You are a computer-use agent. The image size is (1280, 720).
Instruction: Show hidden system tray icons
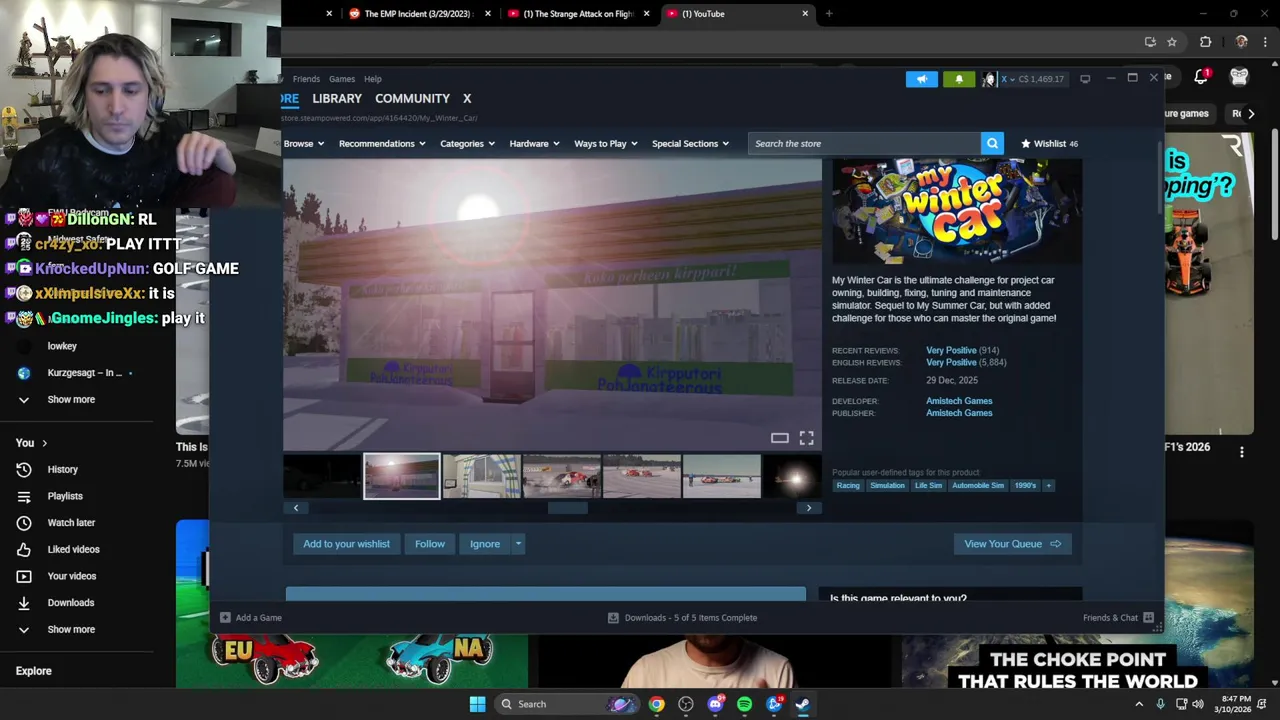point(1138,704)
